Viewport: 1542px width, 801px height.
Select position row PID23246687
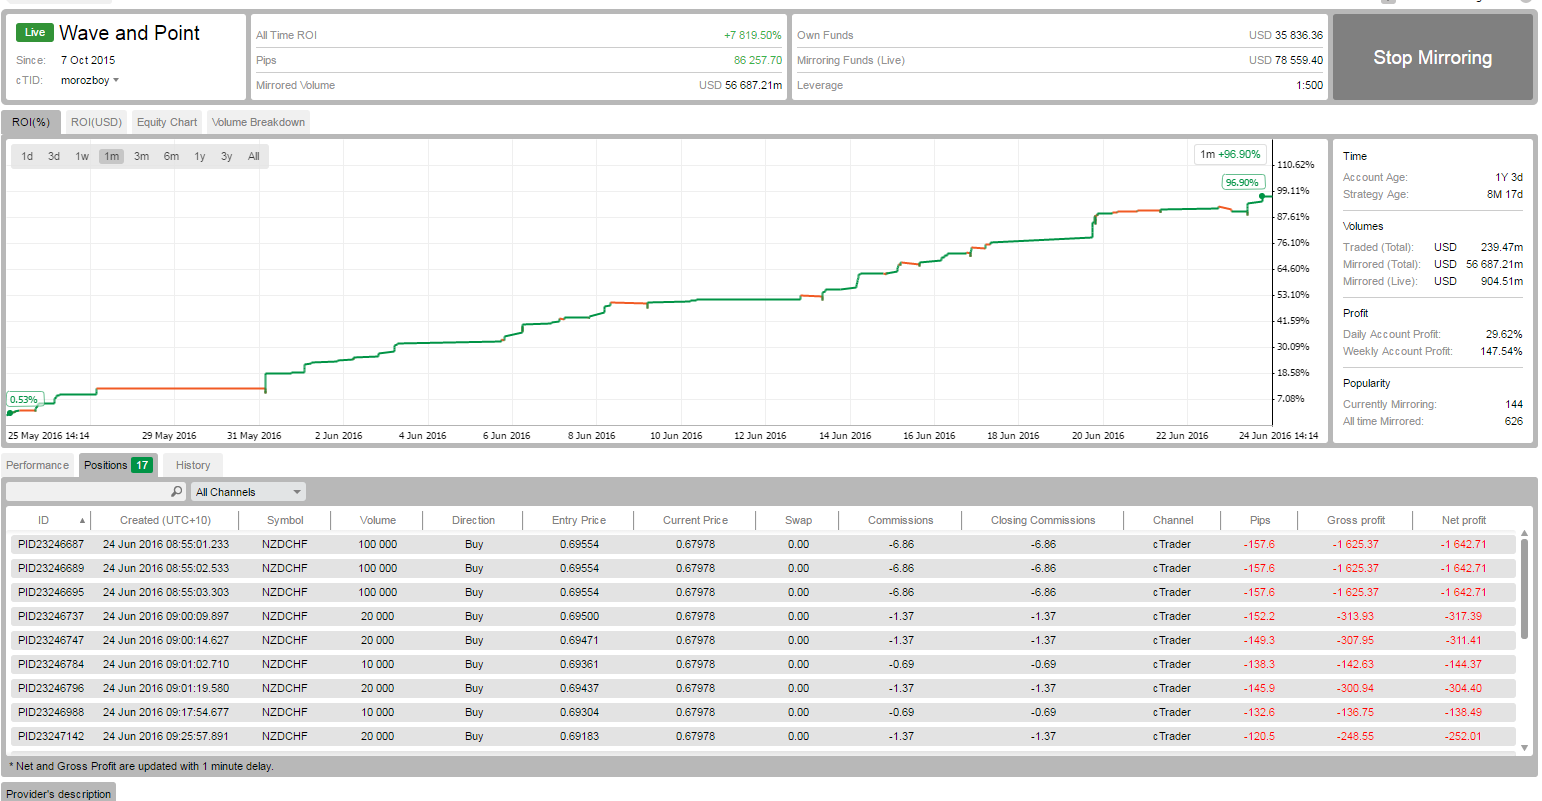coord(52,544)
